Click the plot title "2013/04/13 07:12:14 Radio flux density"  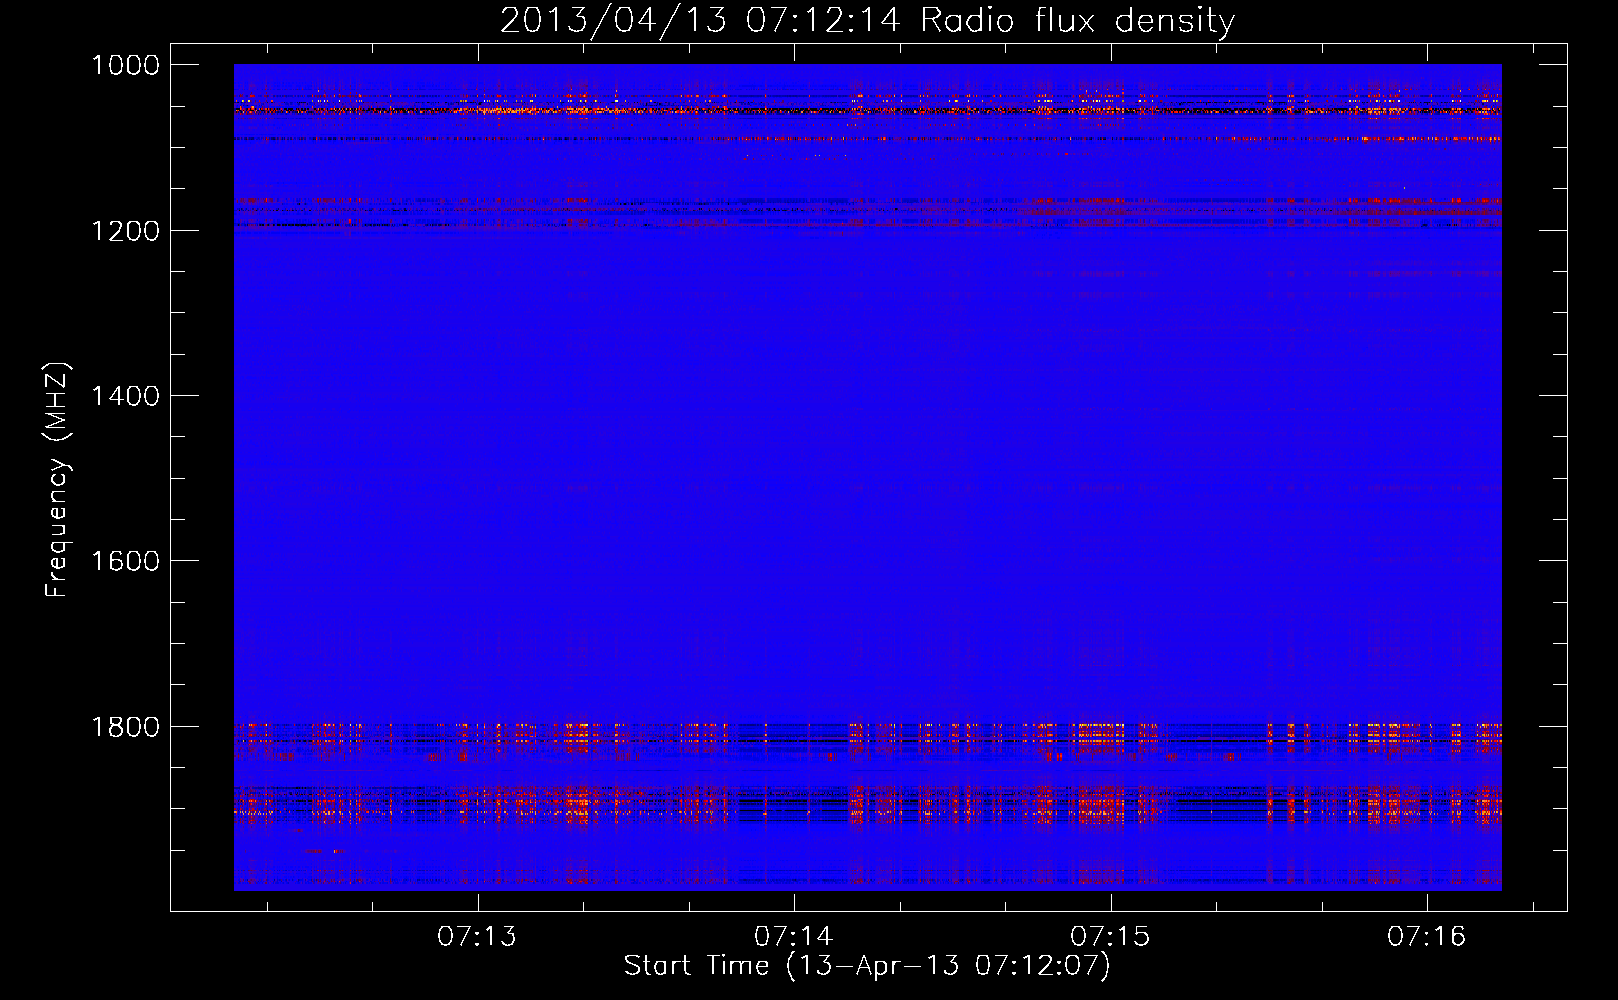[x=867, y=21]
